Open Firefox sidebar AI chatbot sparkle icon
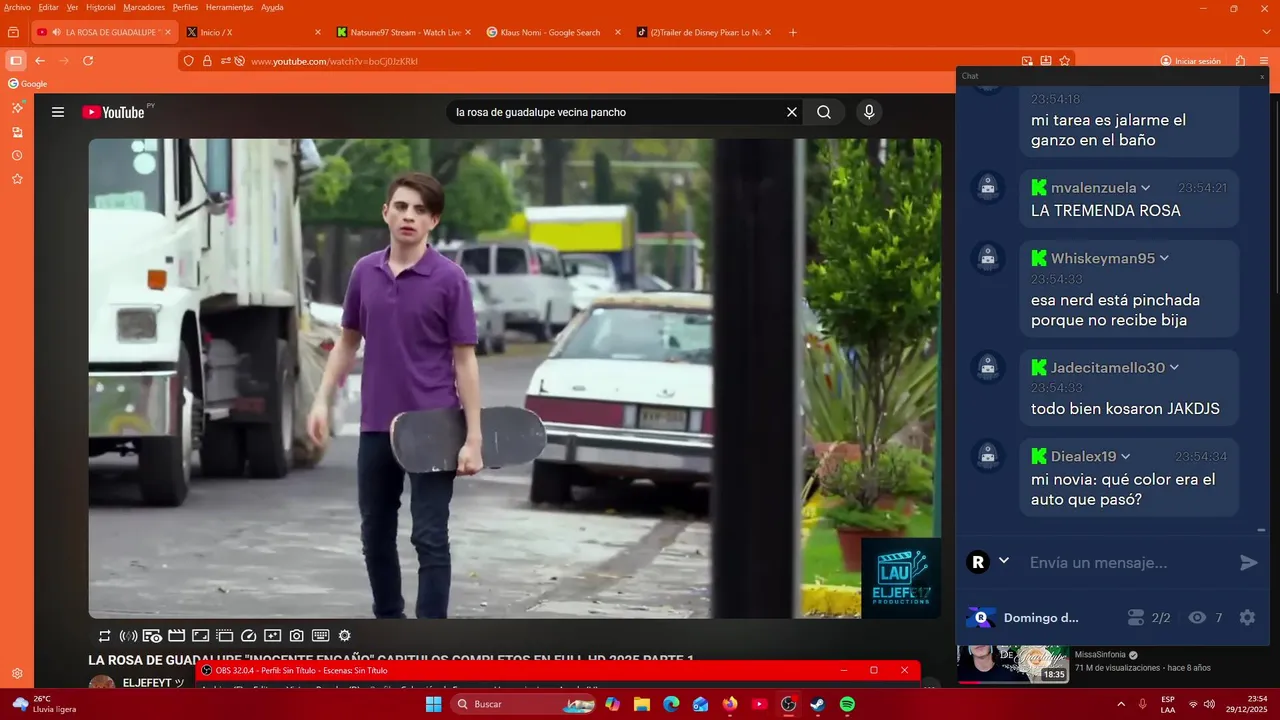The height and width of the screenshot is (720, 1280). point(17,107)
